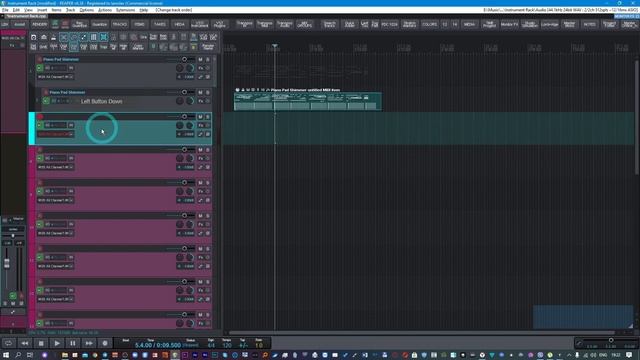Open Windows Task View

pyautogui.click(x=30, y=355)
